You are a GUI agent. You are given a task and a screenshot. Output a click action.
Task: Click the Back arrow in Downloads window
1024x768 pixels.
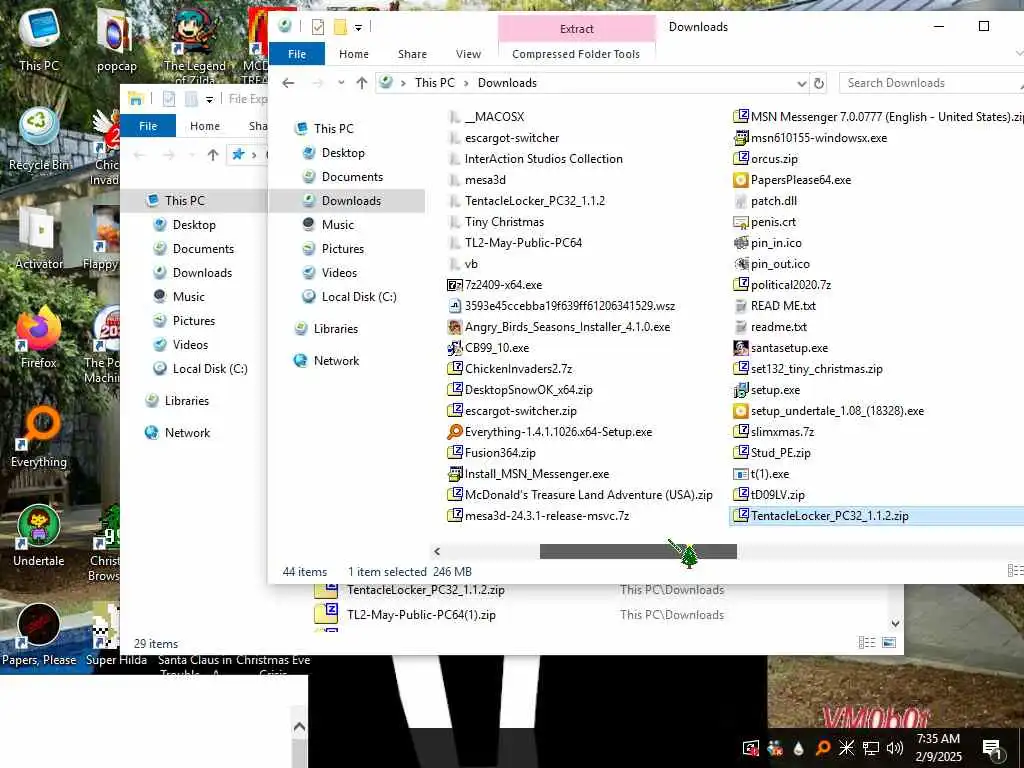point(288,83)
